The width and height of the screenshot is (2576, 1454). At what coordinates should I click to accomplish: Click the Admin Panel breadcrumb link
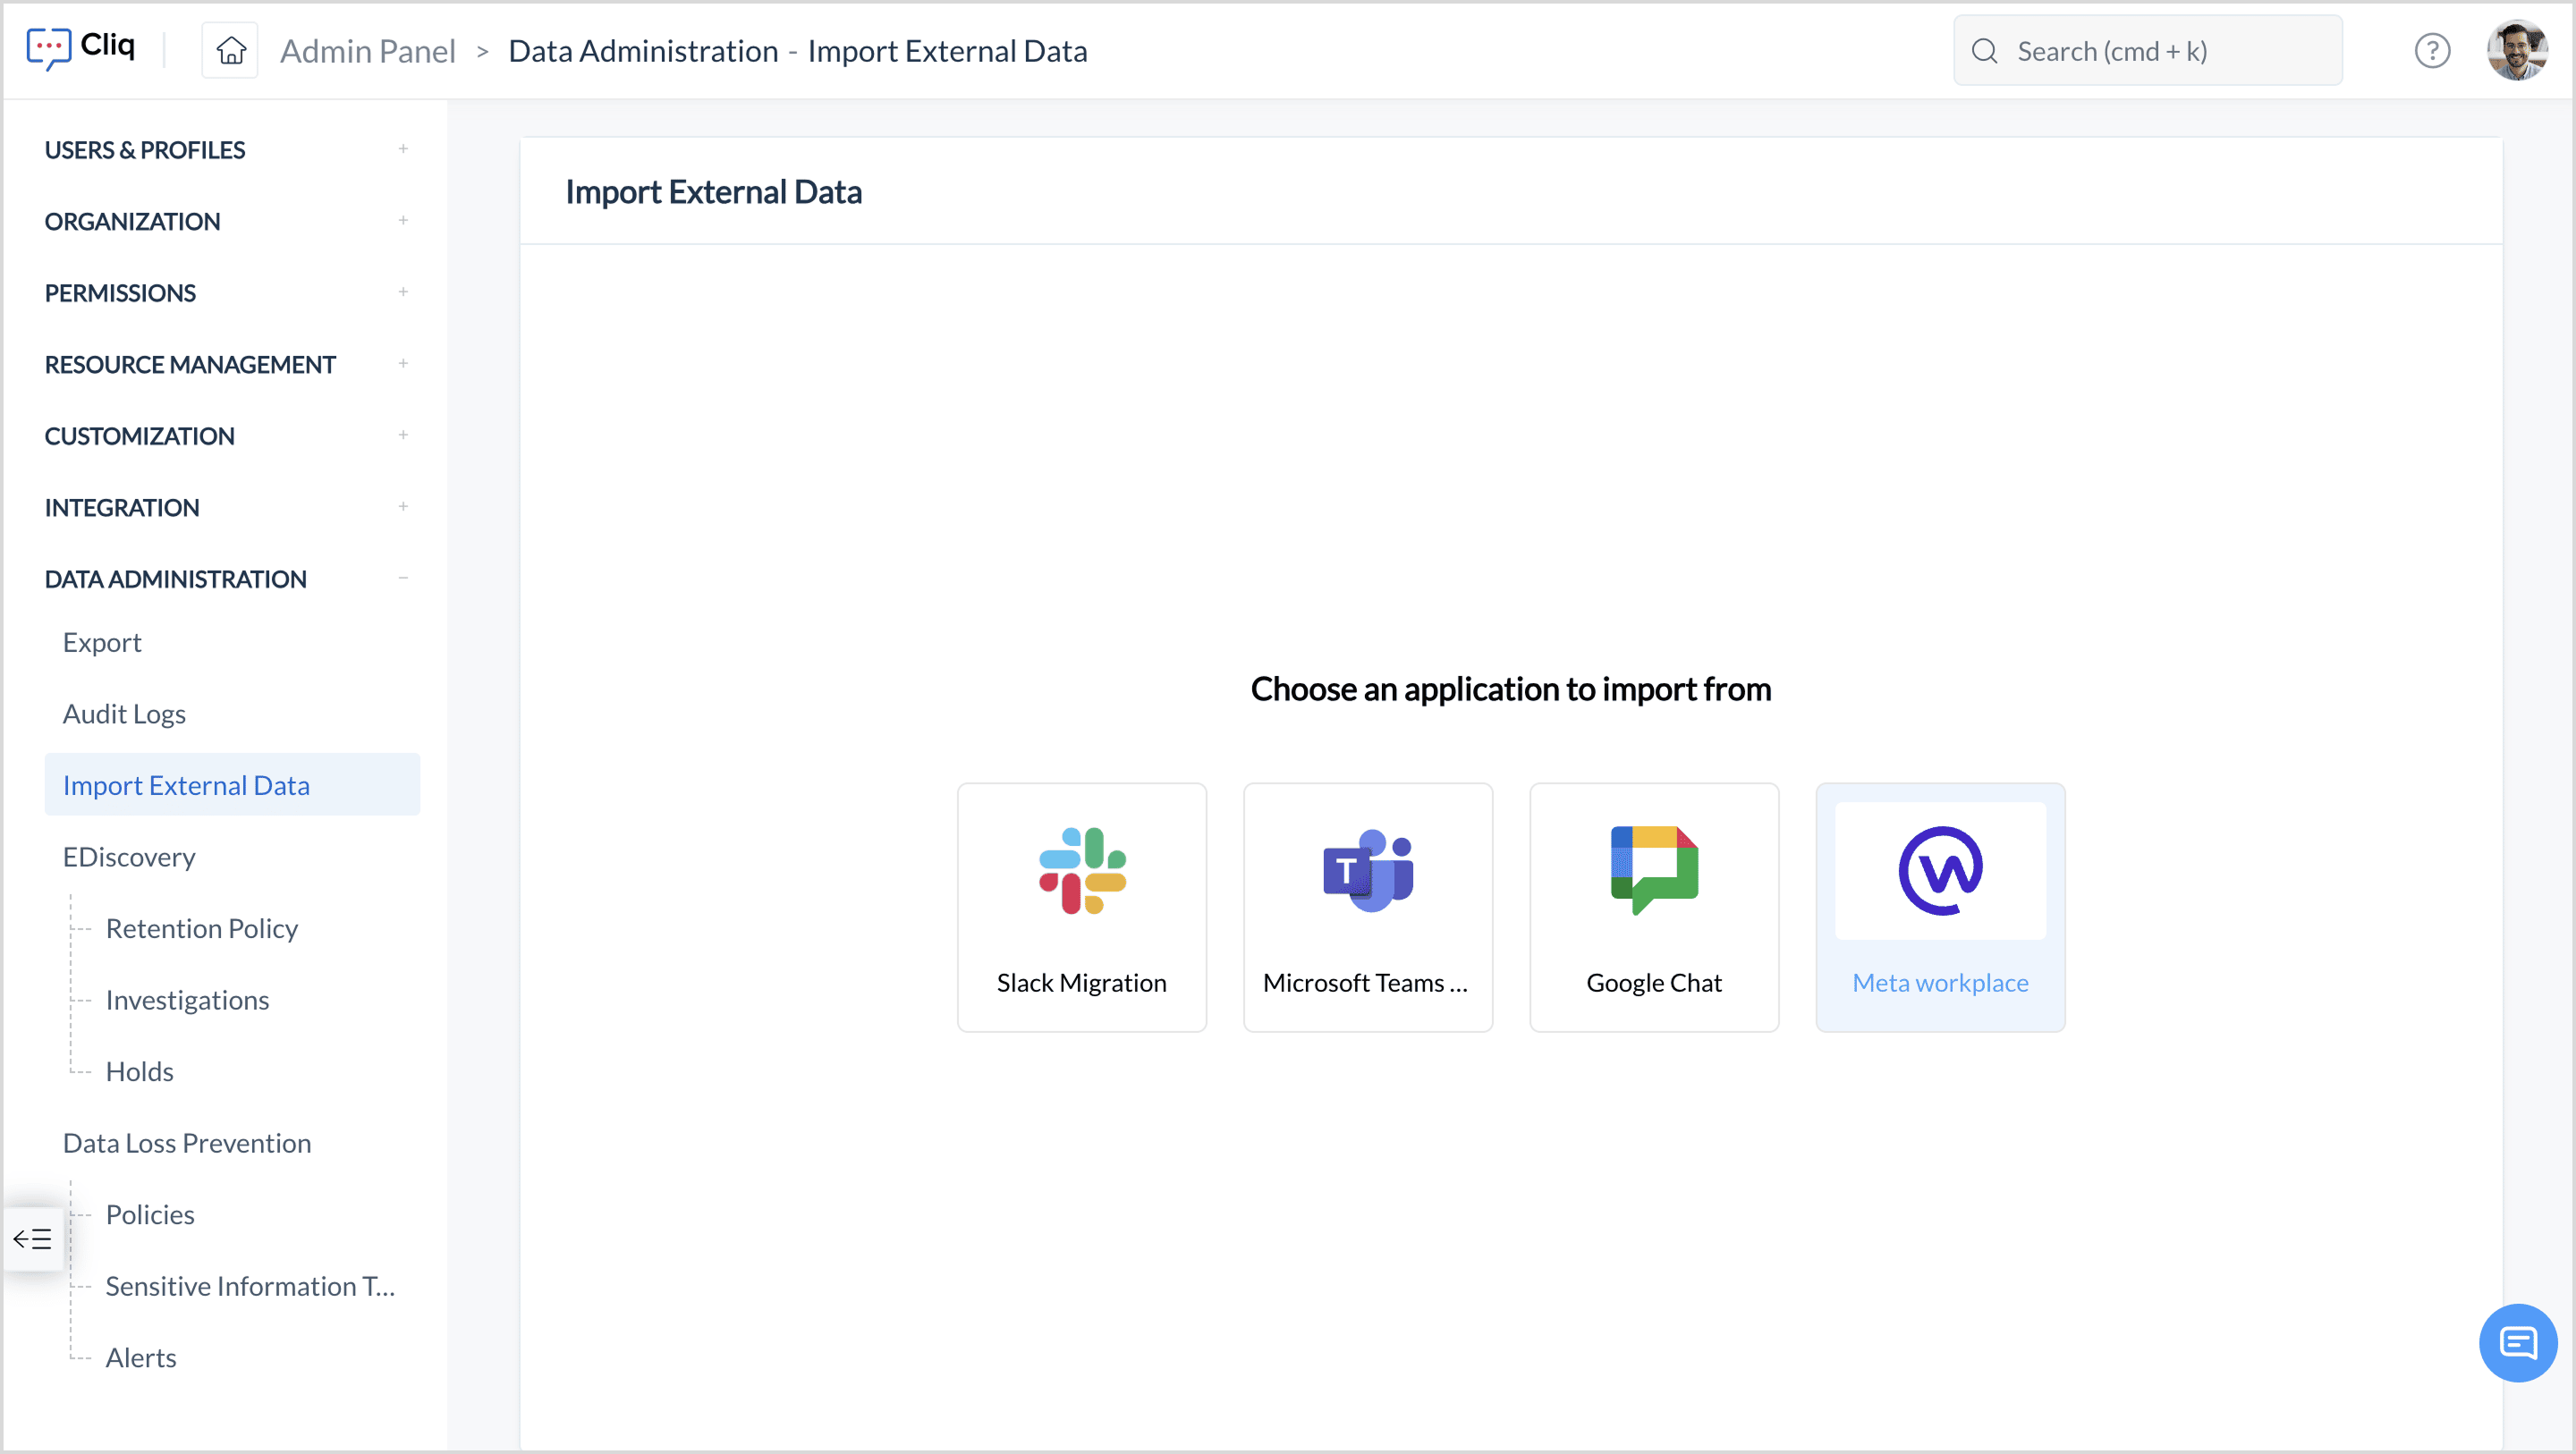click(x=367, y=51)
